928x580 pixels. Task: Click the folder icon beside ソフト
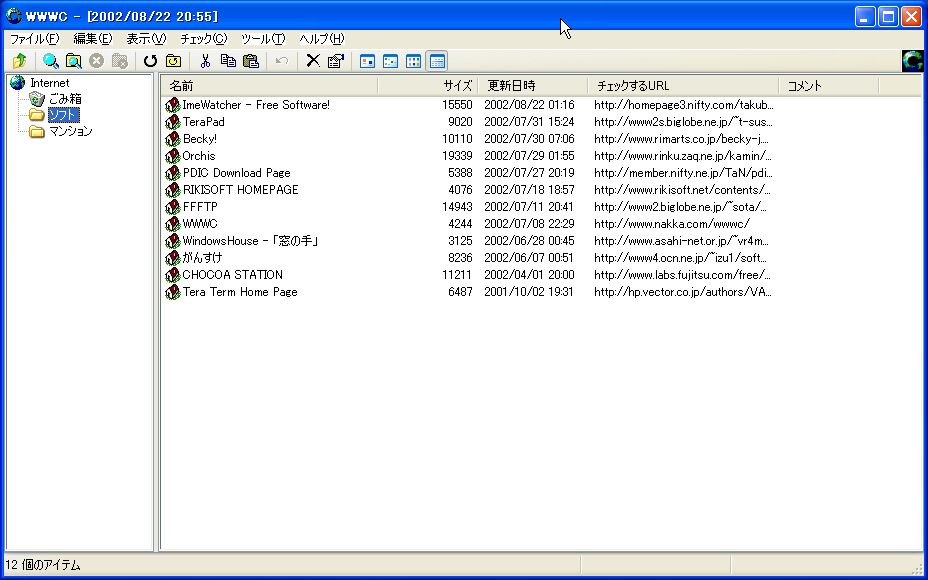[x=37, y=115]
